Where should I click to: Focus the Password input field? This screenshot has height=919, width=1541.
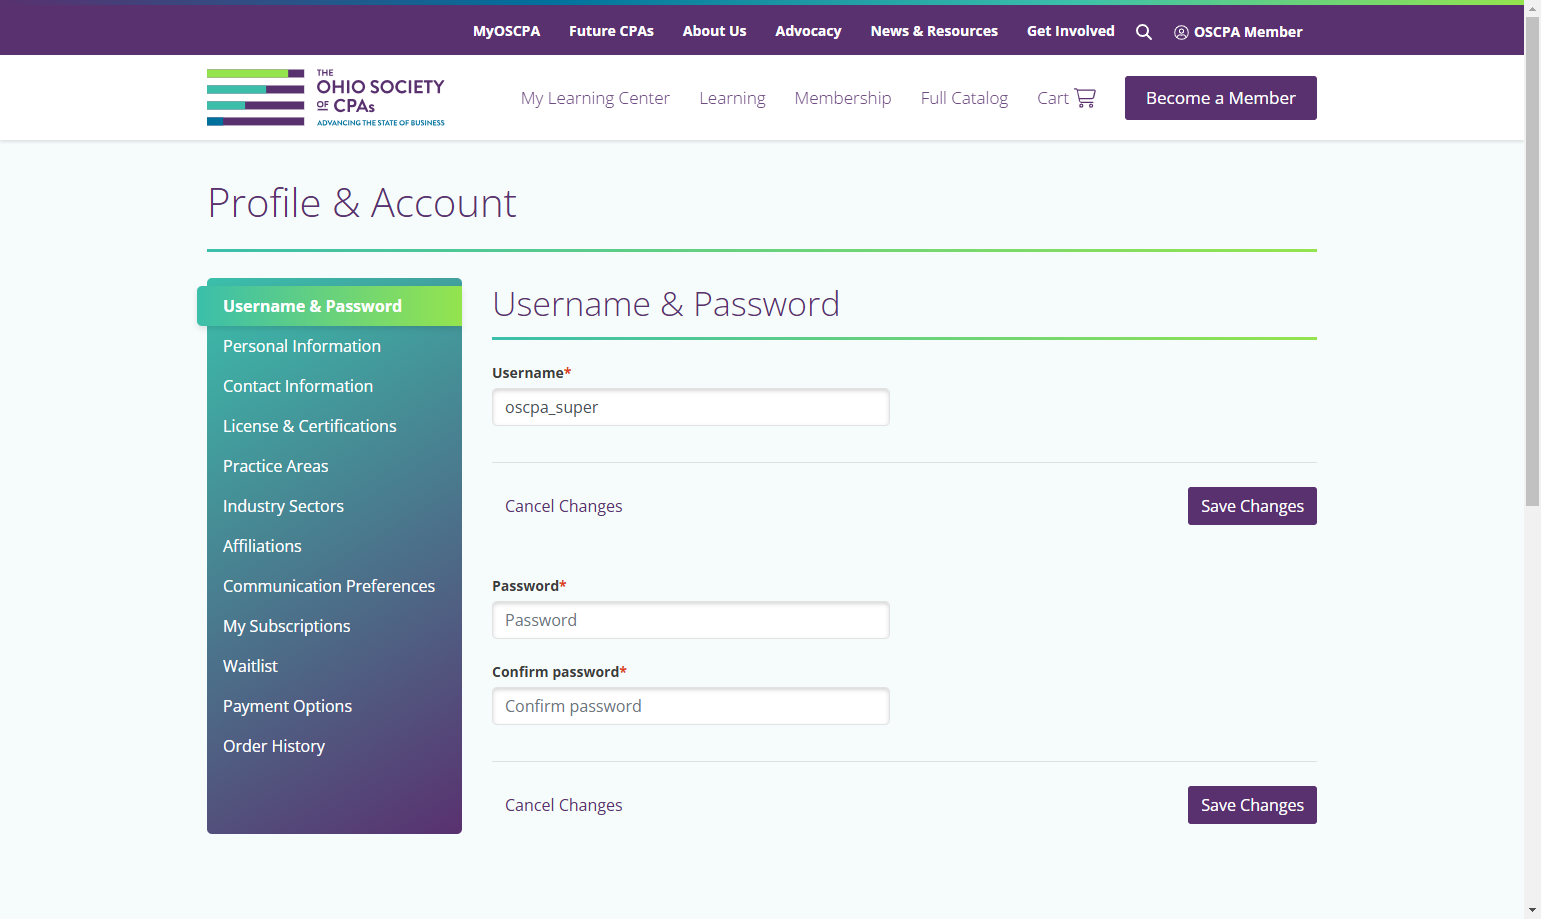(x=691, y=620)
